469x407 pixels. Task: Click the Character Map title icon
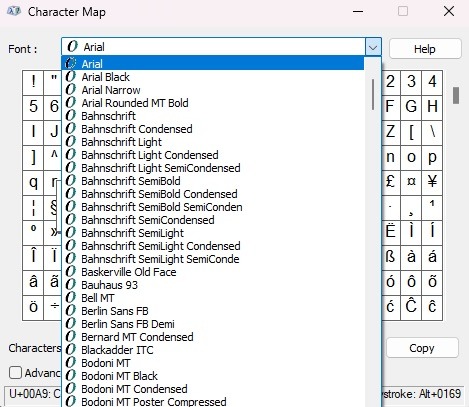(x=14, y=12)
